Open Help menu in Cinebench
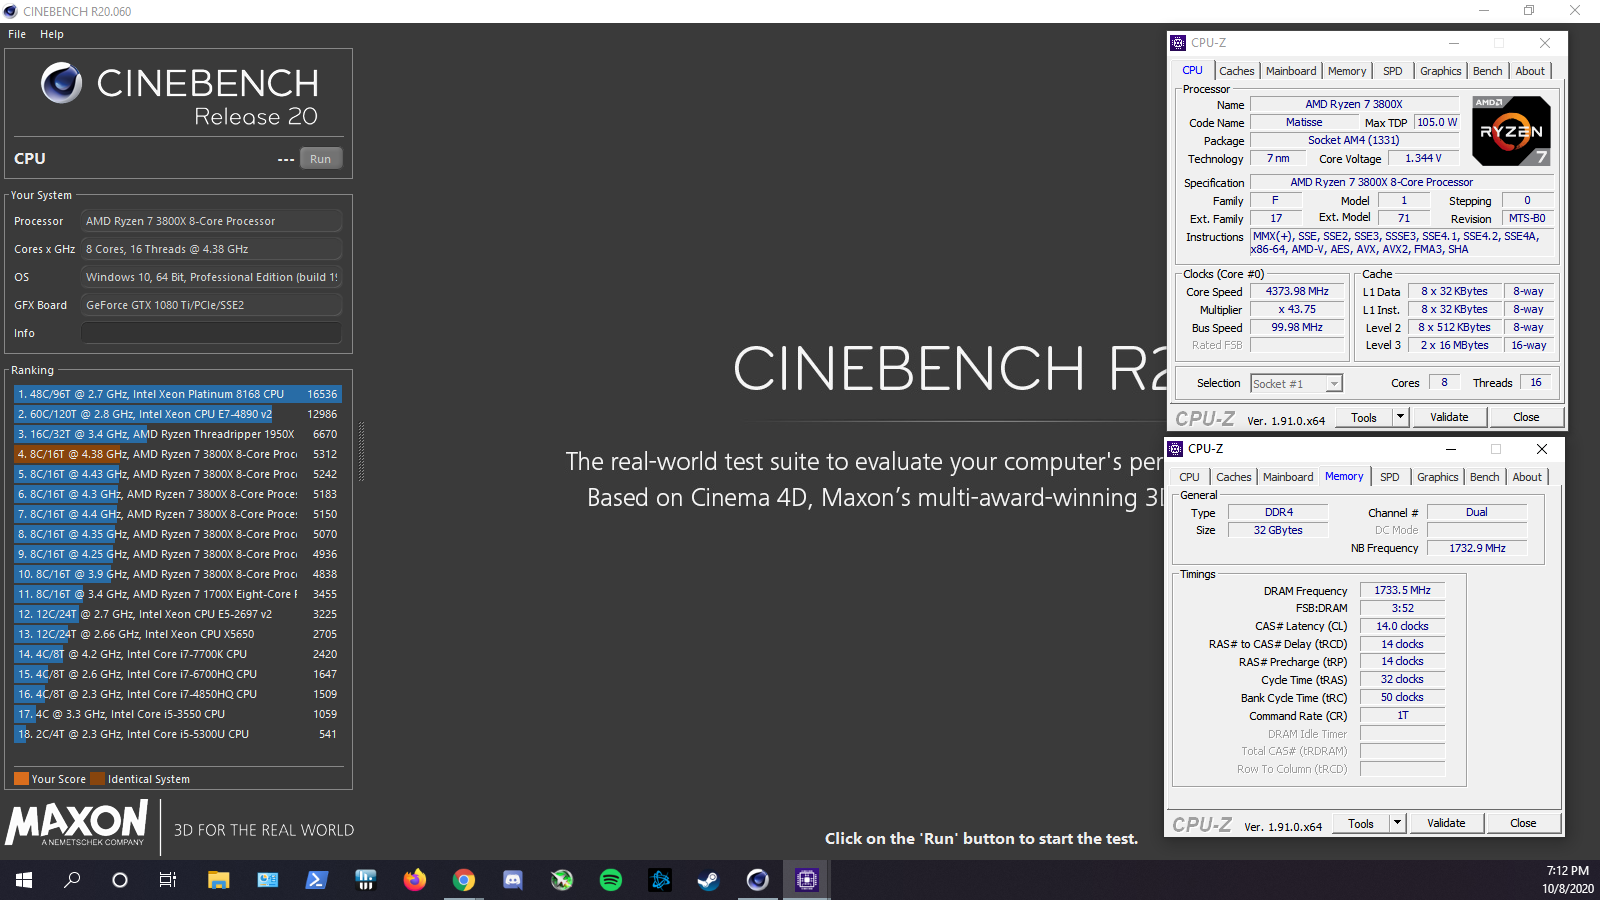 tap(52, 34)
